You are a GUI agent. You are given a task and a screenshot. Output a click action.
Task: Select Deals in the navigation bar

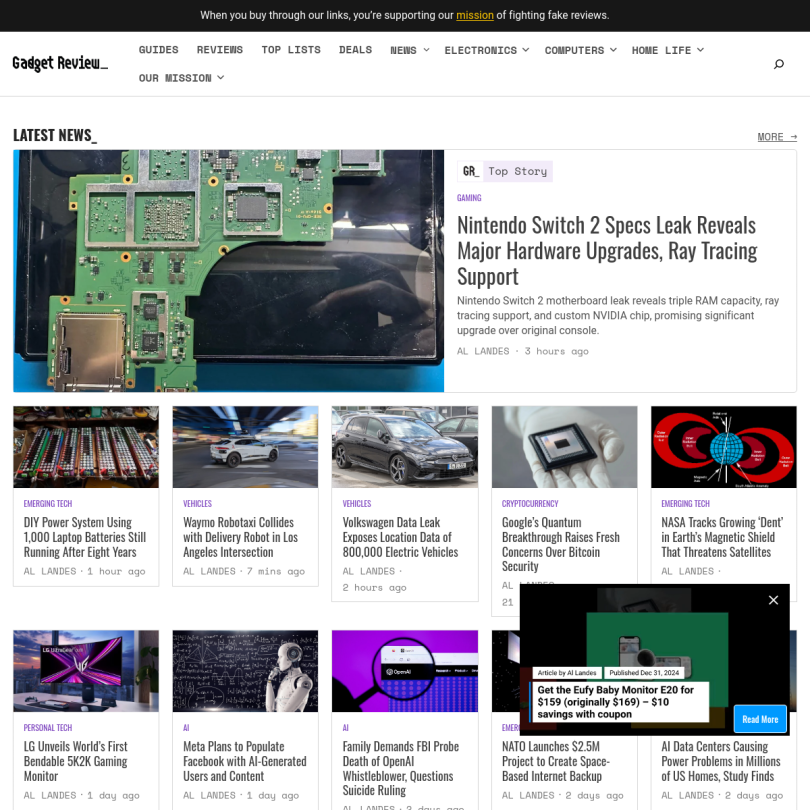point(355,50)
